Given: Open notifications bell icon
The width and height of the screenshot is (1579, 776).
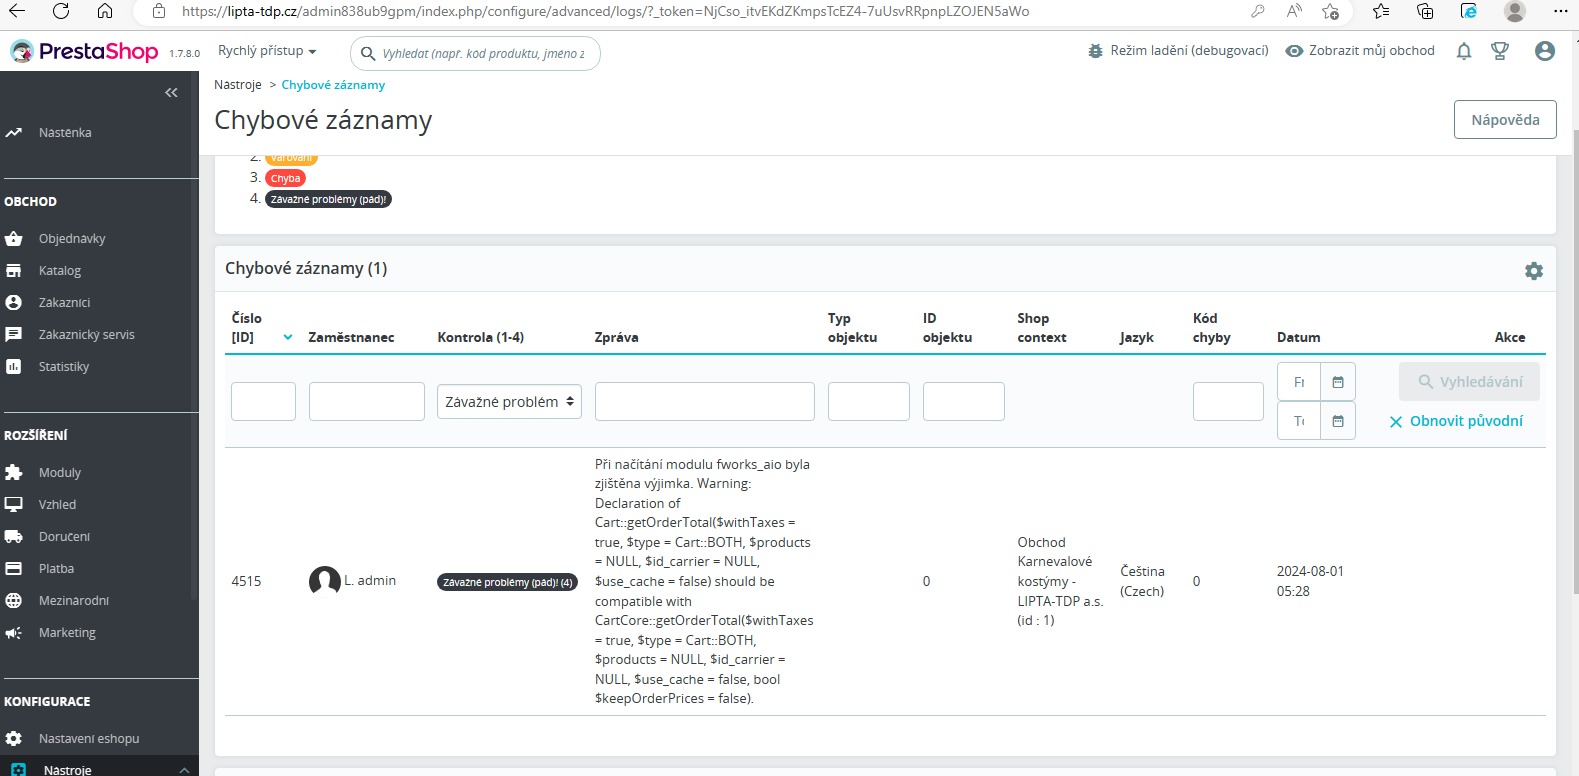Looking at the screenshot, I should point(1464,51).
